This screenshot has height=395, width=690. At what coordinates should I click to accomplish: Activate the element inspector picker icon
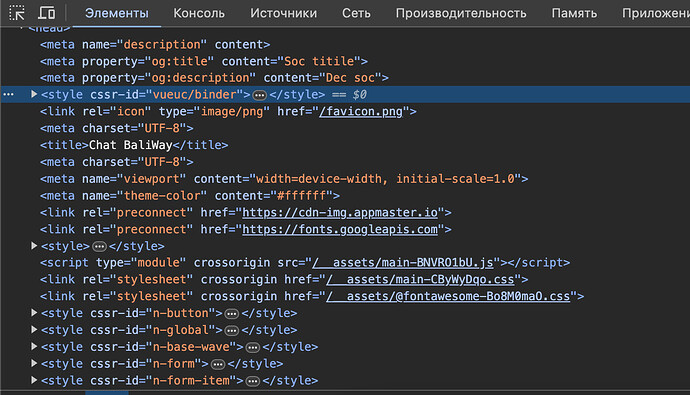click(x=17, y=13)
